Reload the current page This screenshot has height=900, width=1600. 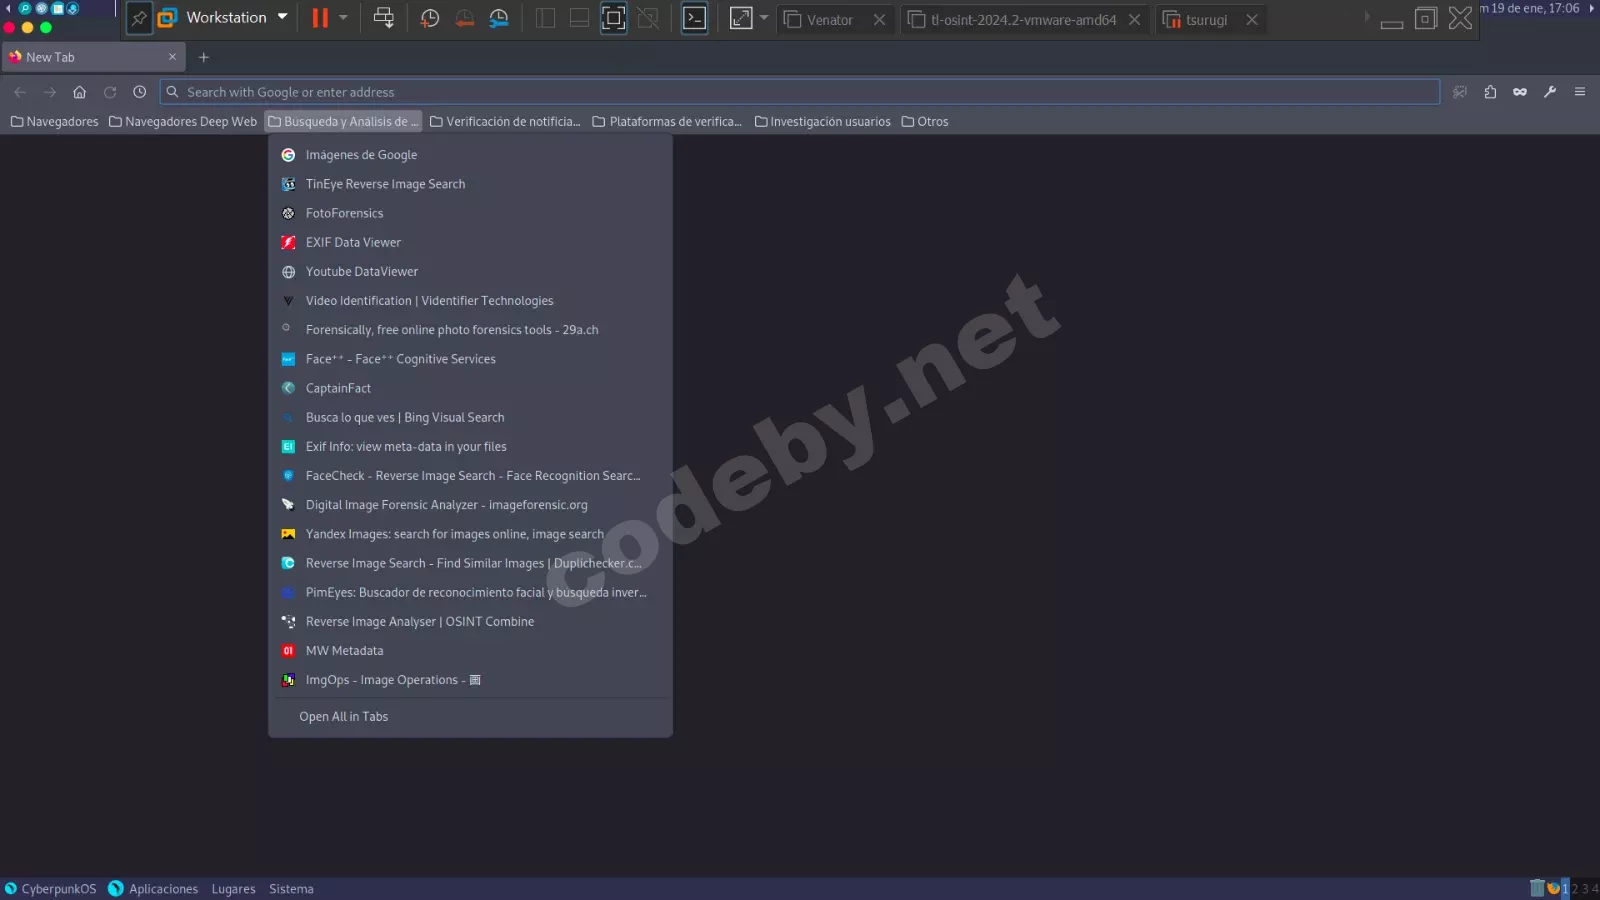pyautogui.click(x=109, y=91)
